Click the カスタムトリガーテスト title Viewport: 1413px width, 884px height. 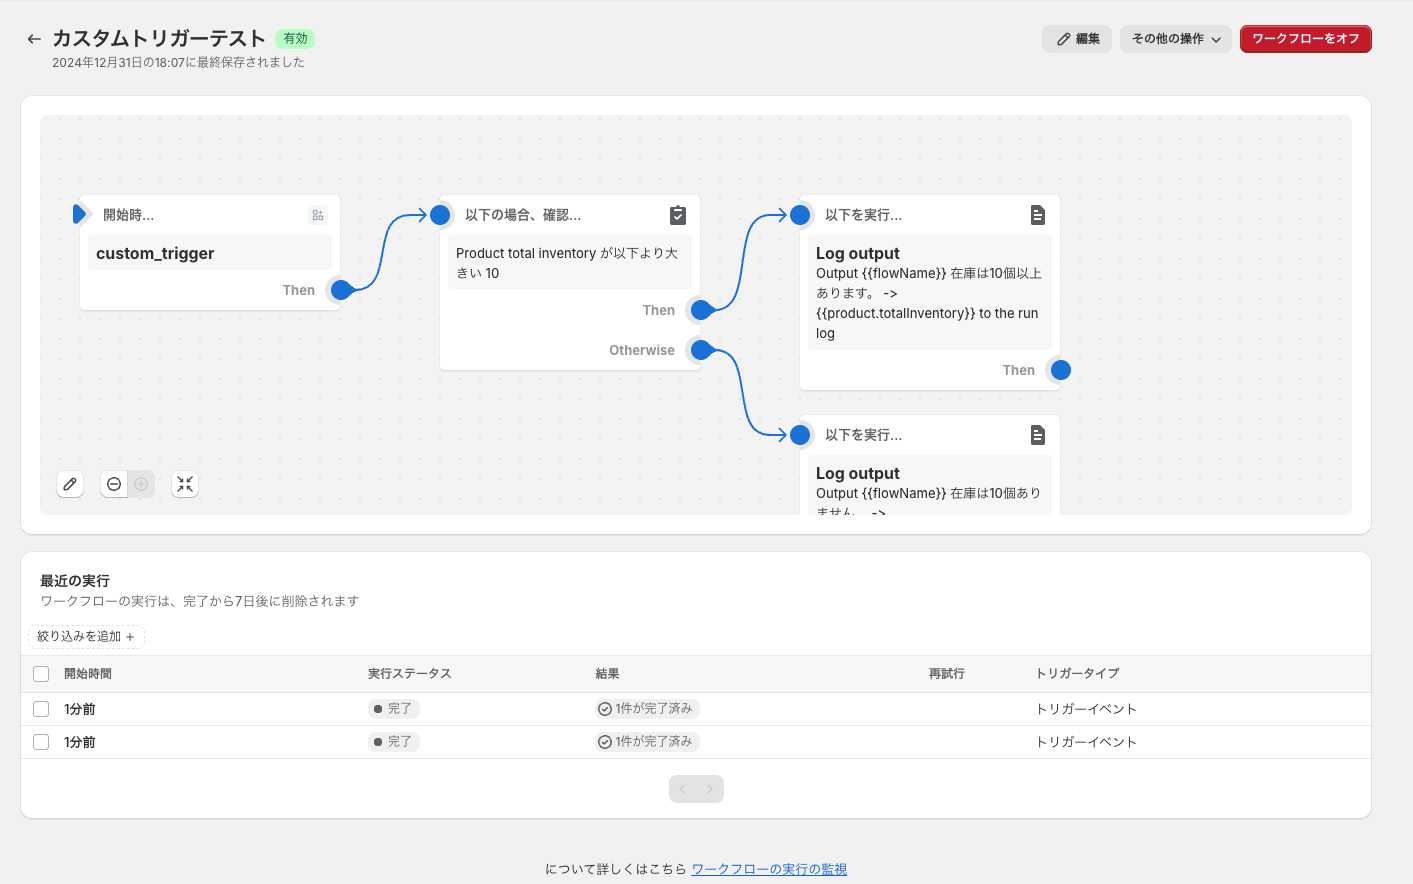tap(159, 38)
